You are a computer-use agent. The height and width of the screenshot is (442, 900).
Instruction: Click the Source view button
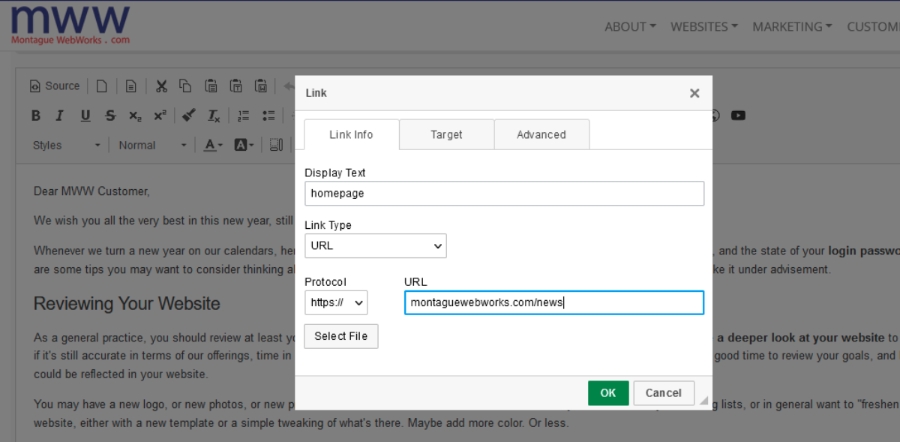(55, 86)
